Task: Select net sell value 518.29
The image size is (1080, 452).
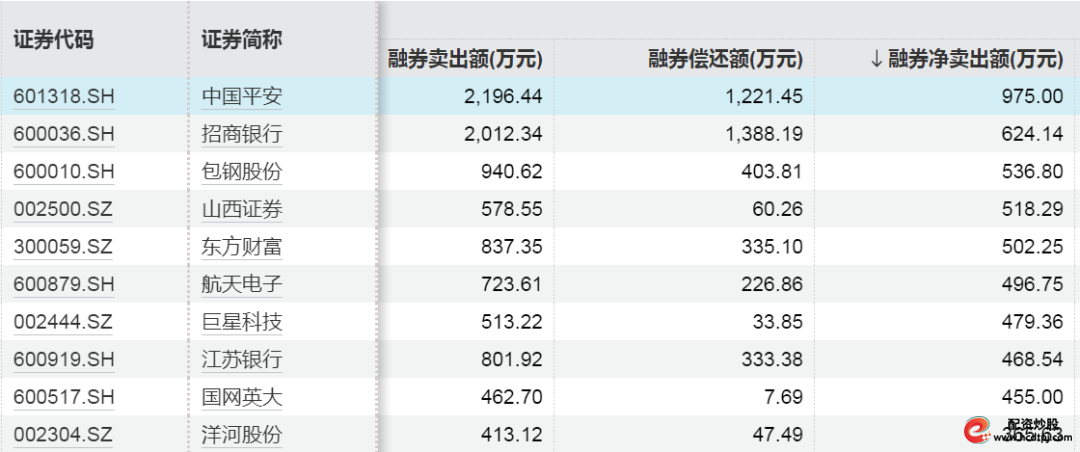Action: (1032, 209)
